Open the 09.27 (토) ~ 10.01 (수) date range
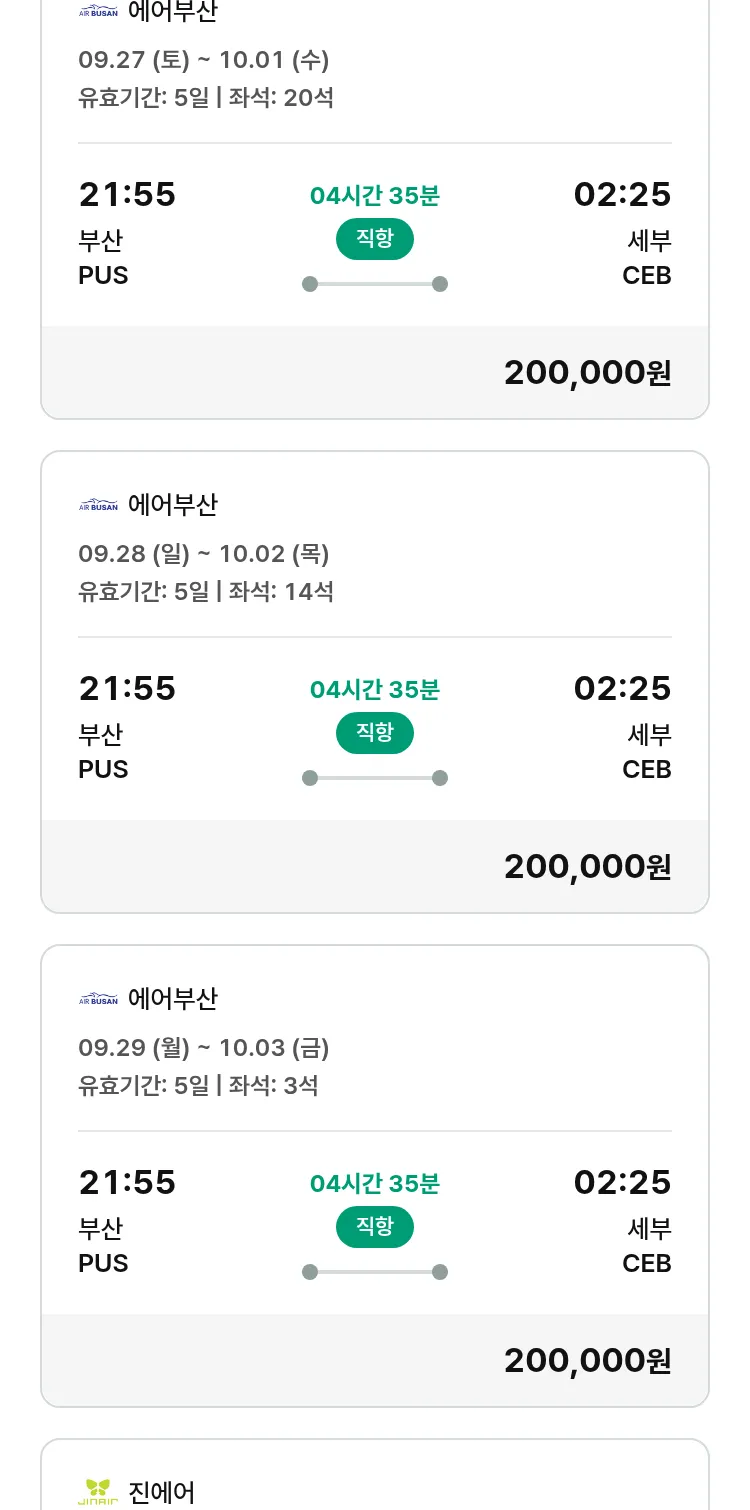 (x=204, y=60)
